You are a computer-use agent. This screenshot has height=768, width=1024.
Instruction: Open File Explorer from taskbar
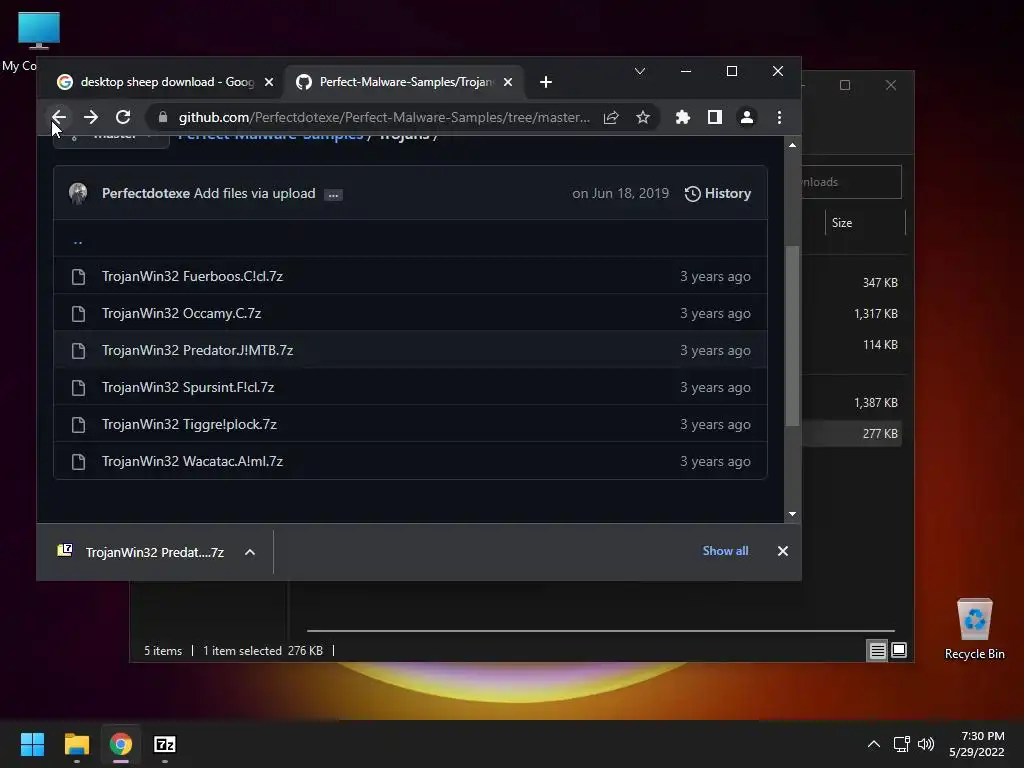76,744
